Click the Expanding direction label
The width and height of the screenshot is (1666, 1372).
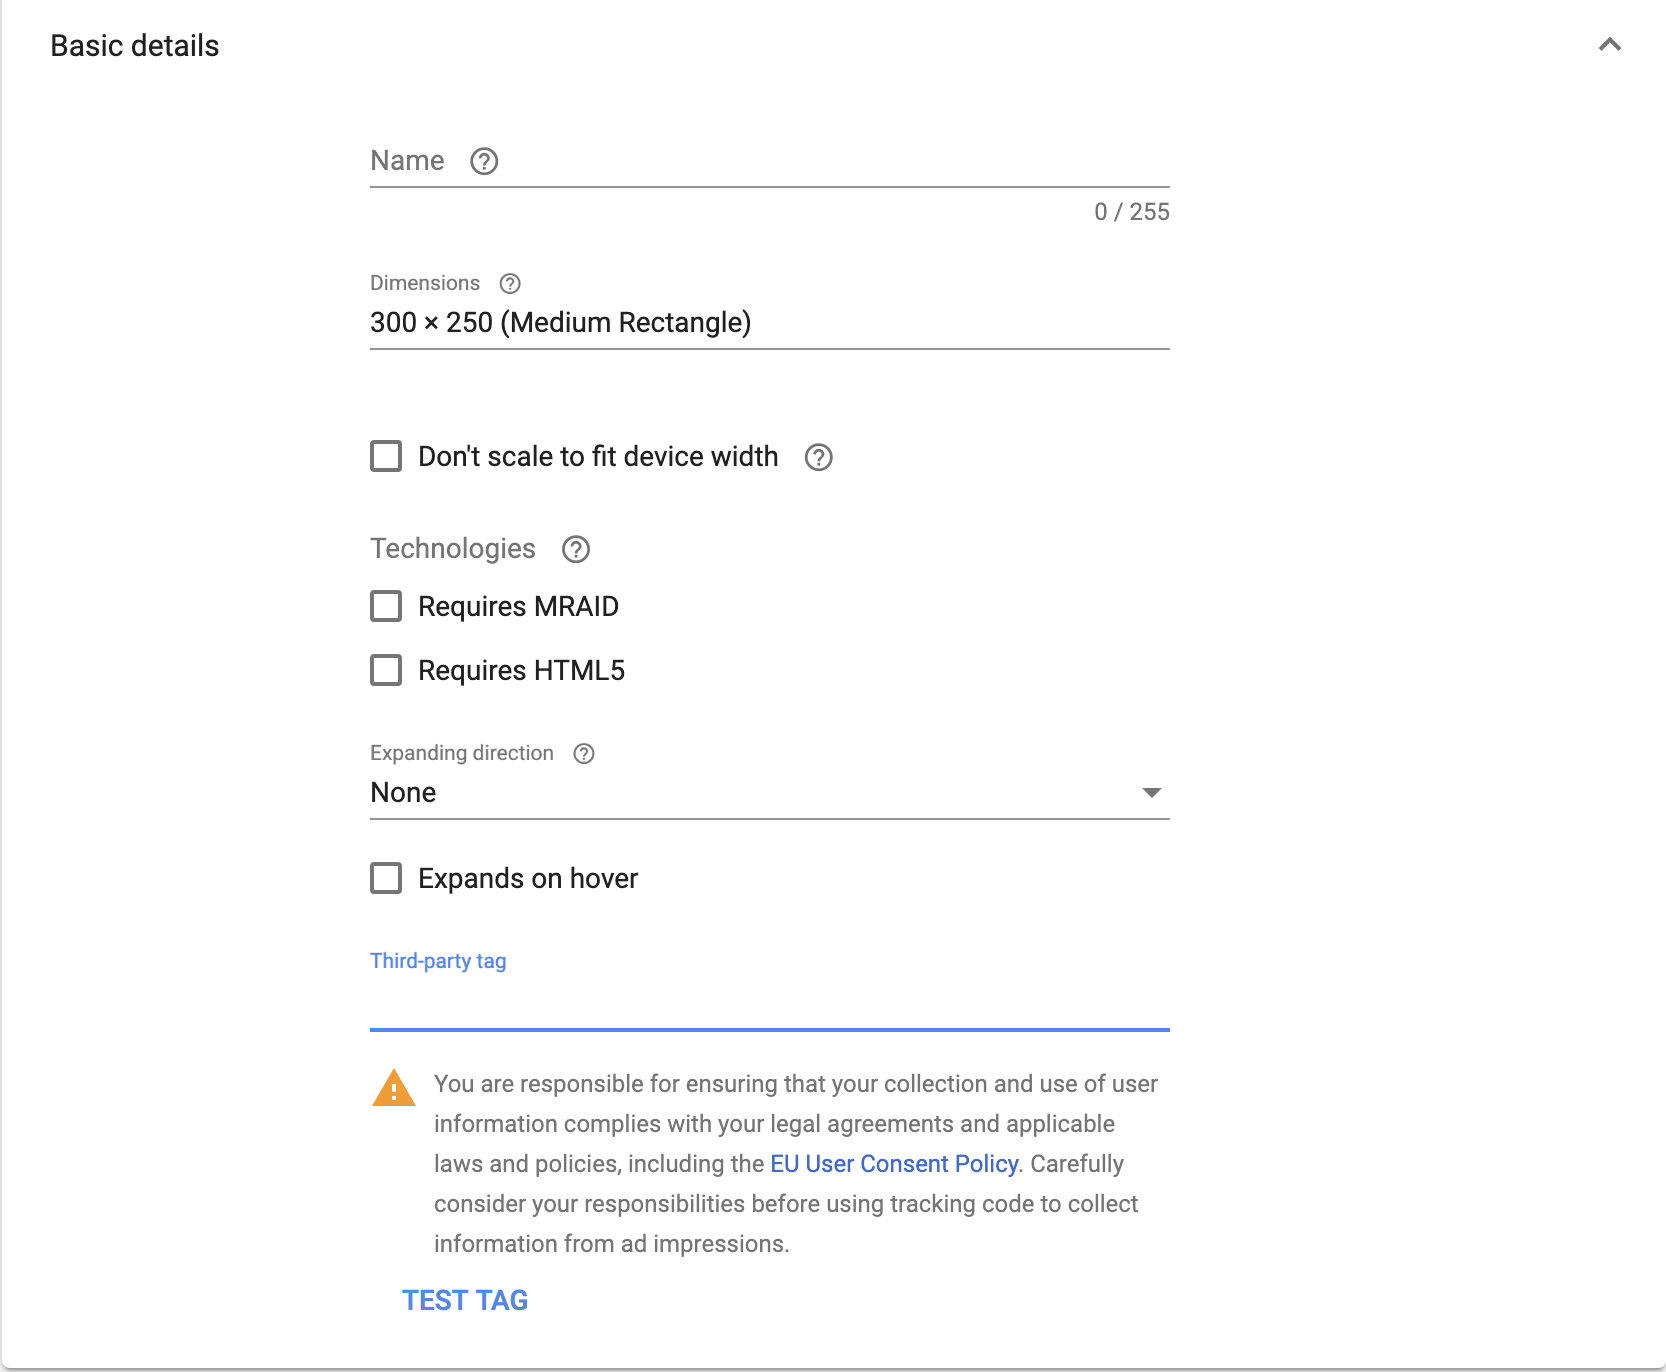click(462, 753)
